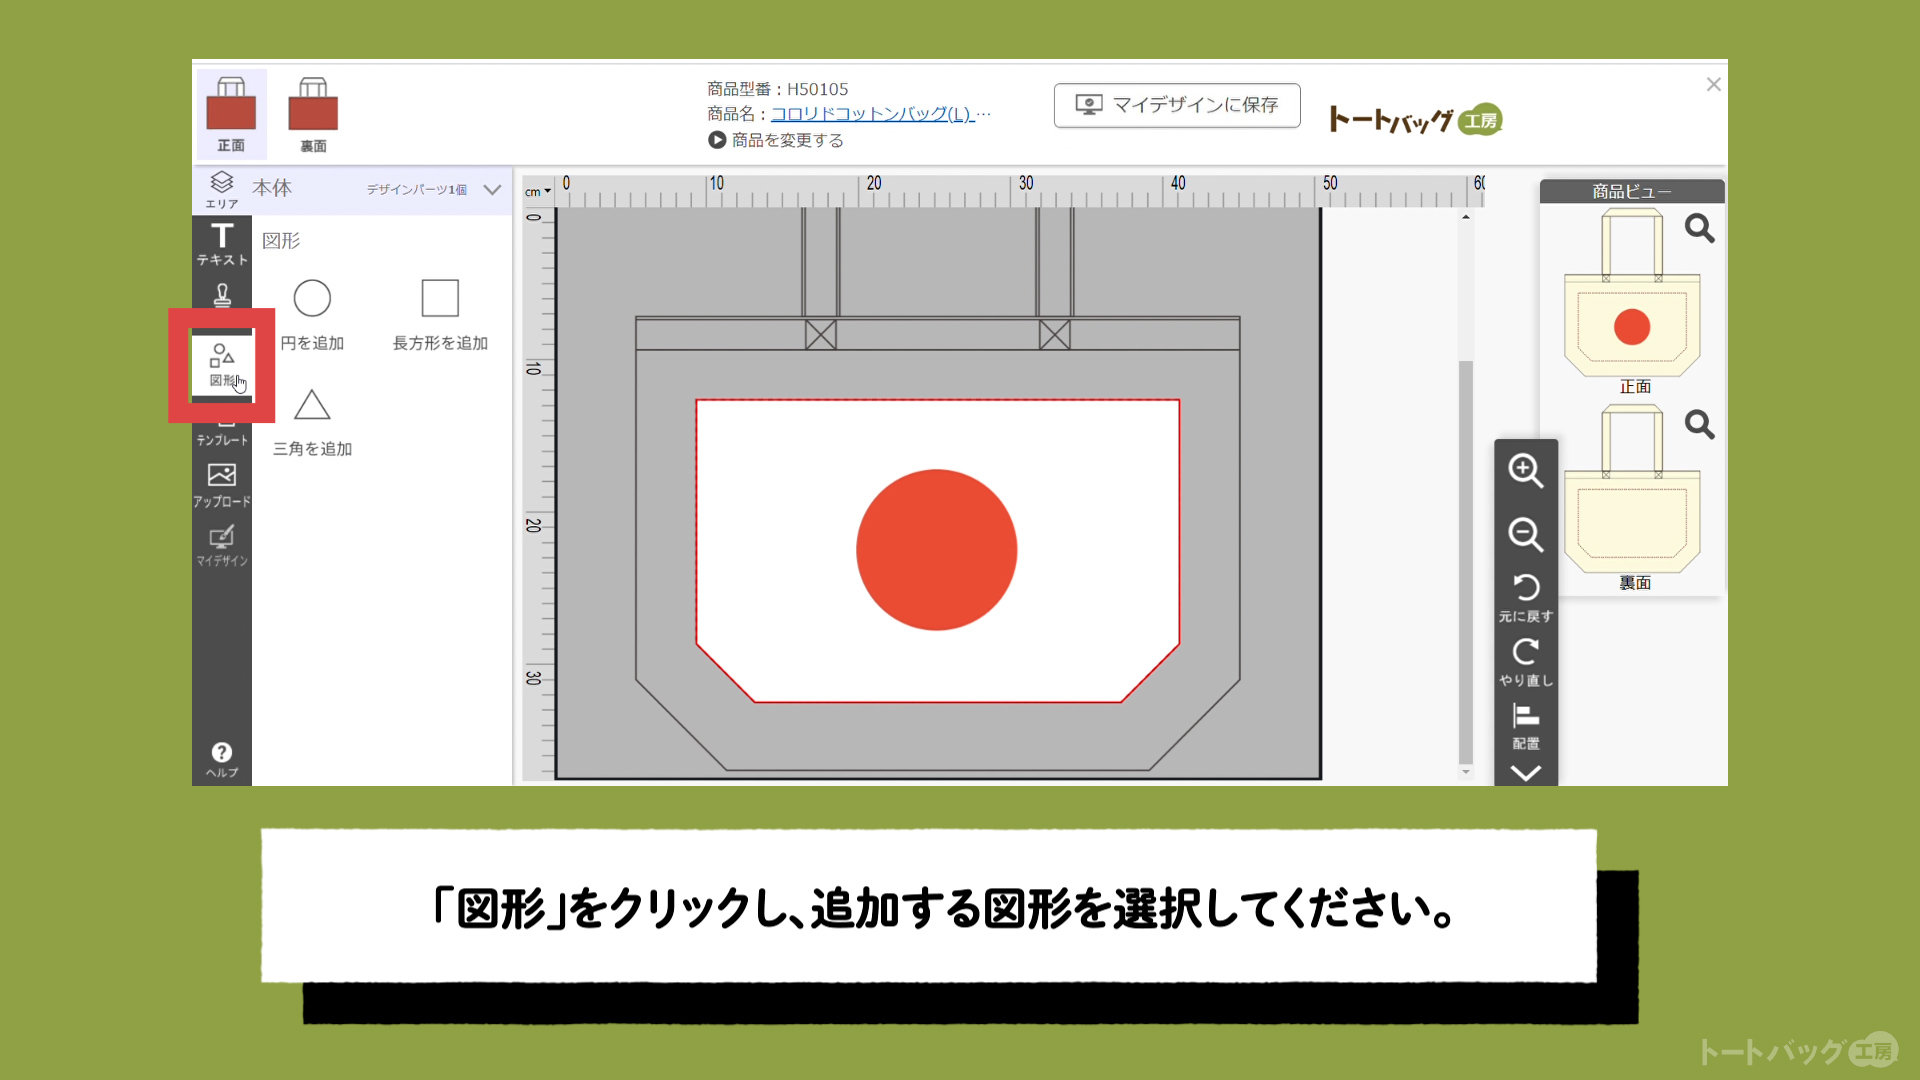This screenshot has width=1920, height=1080.
Task: Expand the デザインパーツ1個 chevron
Action: (492, 189)
